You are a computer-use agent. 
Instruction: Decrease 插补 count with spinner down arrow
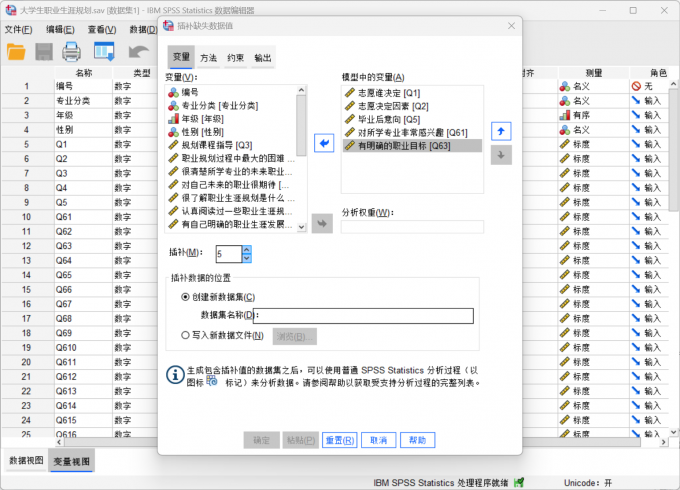click(247, 258)
